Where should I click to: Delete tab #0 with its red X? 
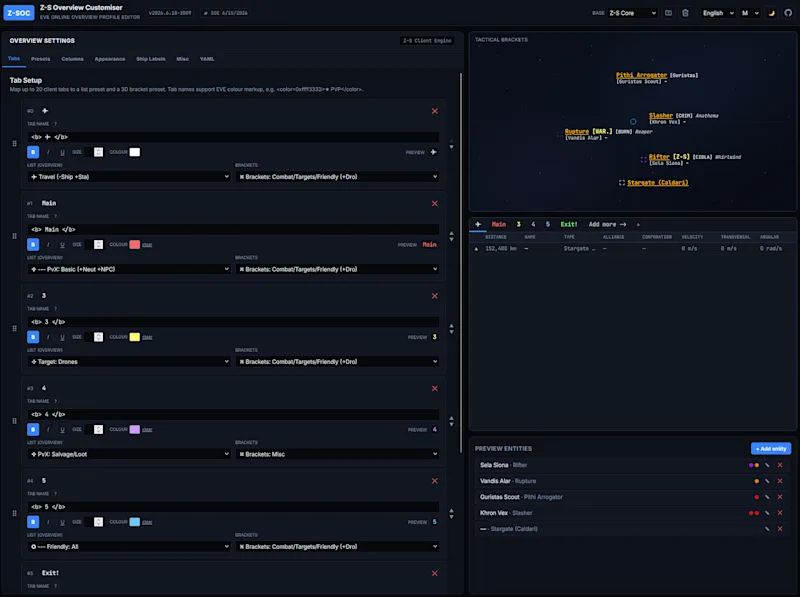coord(435,111)
